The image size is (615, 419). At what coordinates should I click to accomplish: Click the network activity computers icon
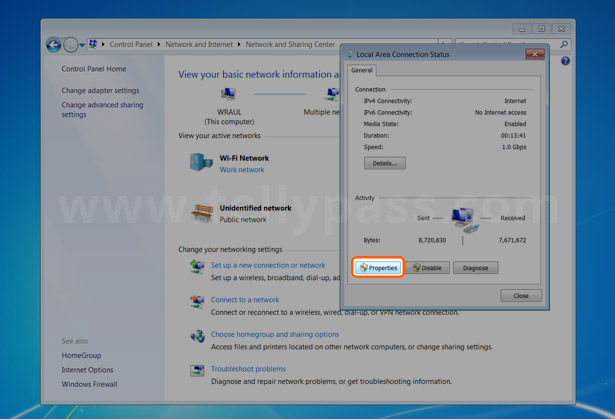pyautogui.click(x=464, y=220)
